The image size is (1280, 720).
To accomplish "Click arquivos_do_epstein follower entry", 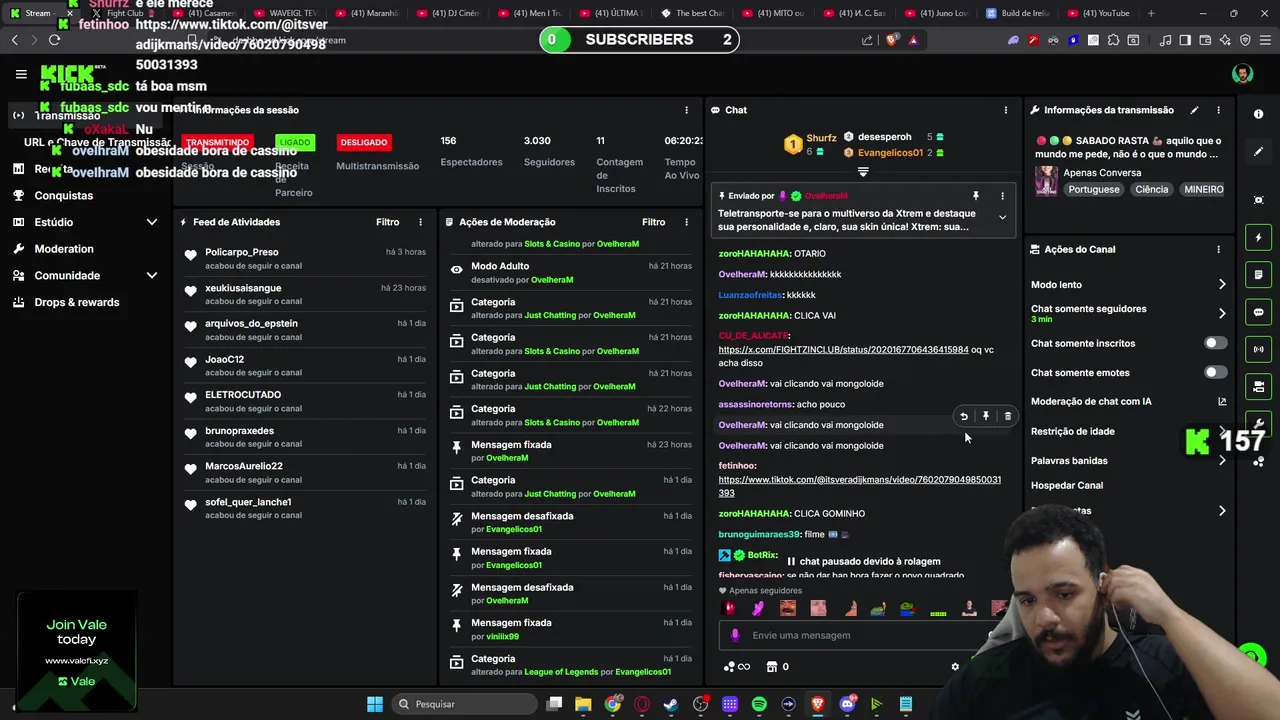I will tap(251, 324).
